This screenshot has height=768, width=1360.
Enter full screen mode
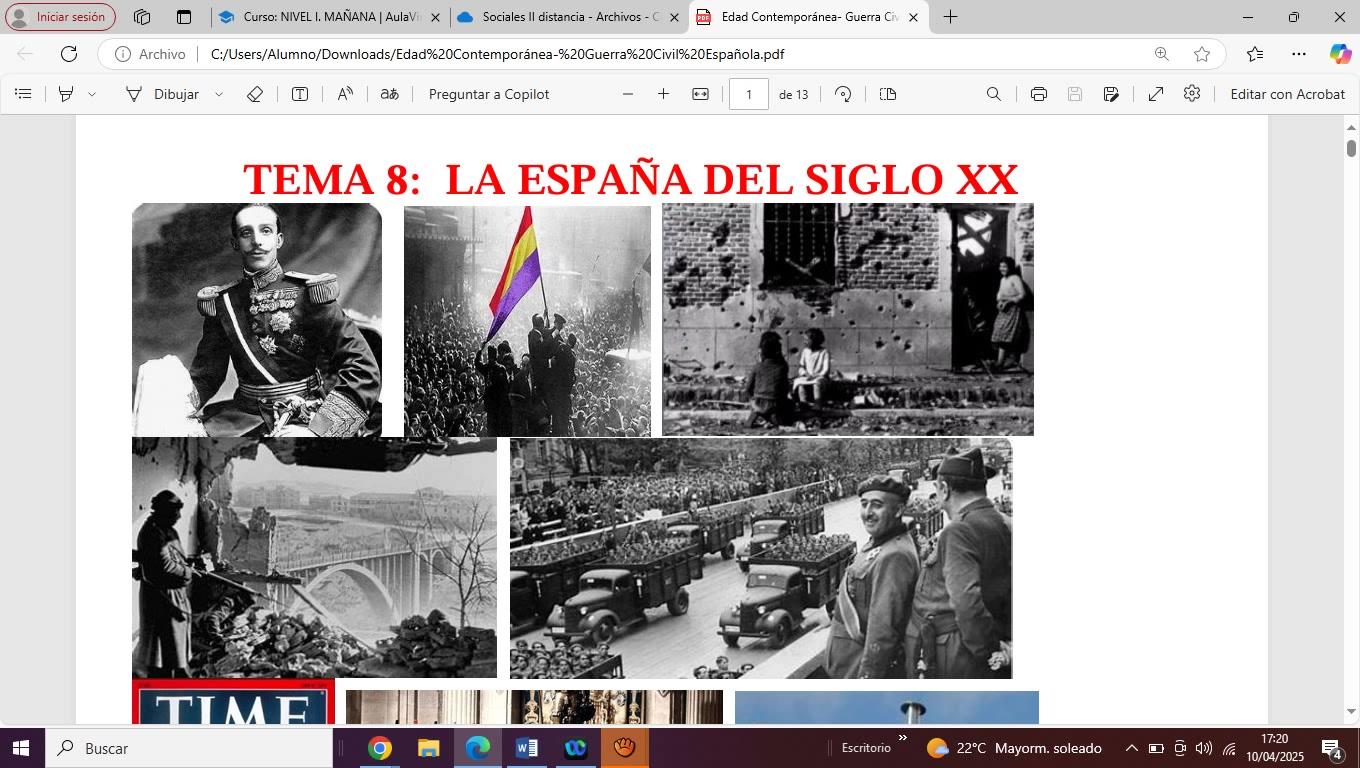[1155, 94]
